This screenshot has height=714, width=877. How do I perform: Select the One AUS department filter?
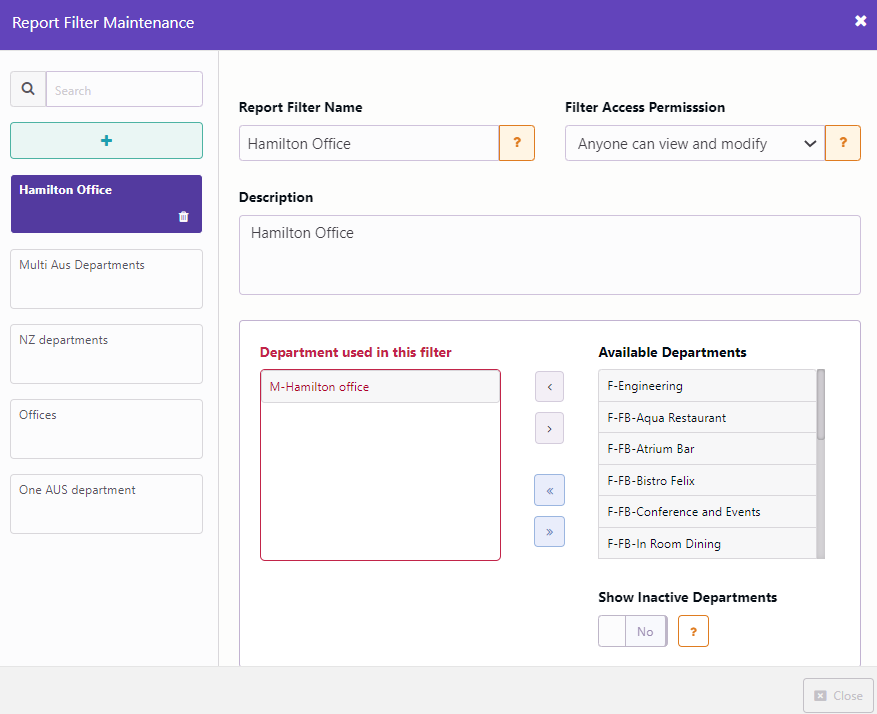[x=106, y=504]
